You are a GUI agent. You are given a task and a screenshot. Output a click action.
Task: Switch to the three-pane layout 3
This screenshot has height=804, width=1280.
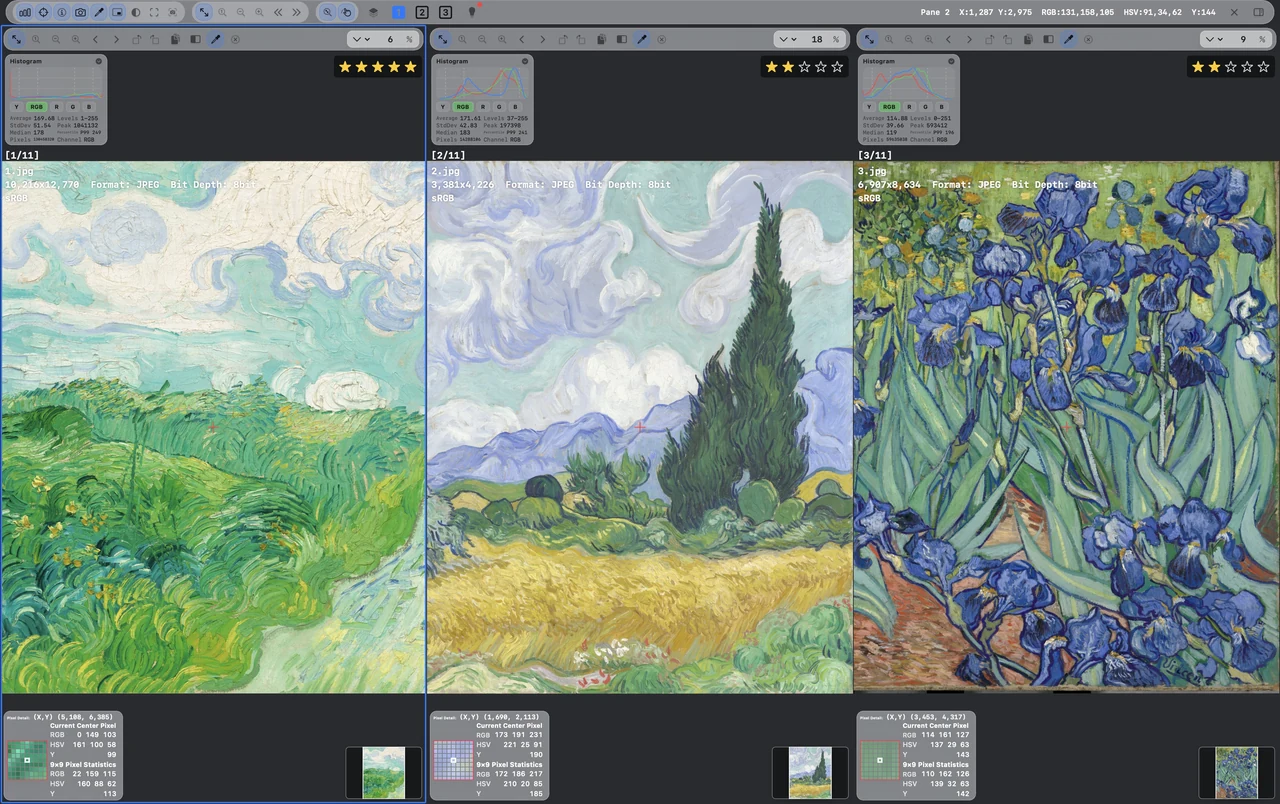(445, 12)
